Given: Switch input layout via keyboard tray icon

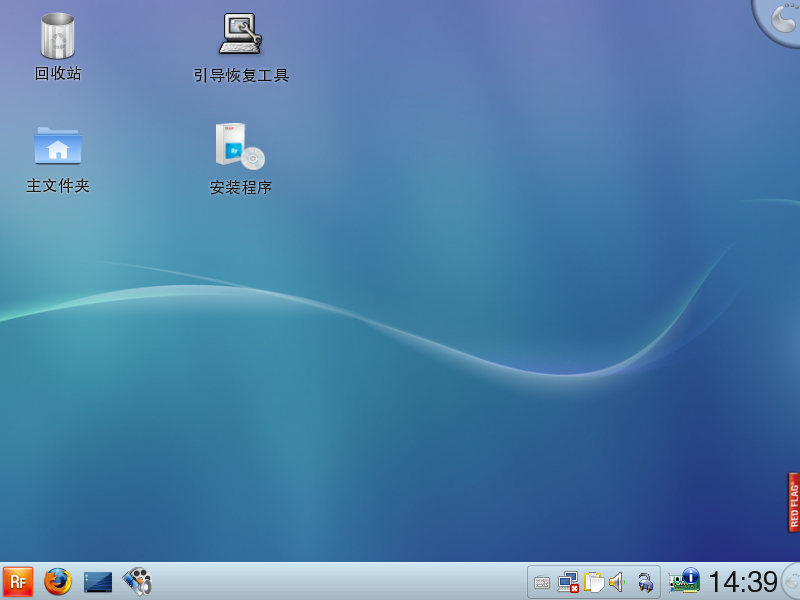Looking at the screenshot, I should [541, 582].
